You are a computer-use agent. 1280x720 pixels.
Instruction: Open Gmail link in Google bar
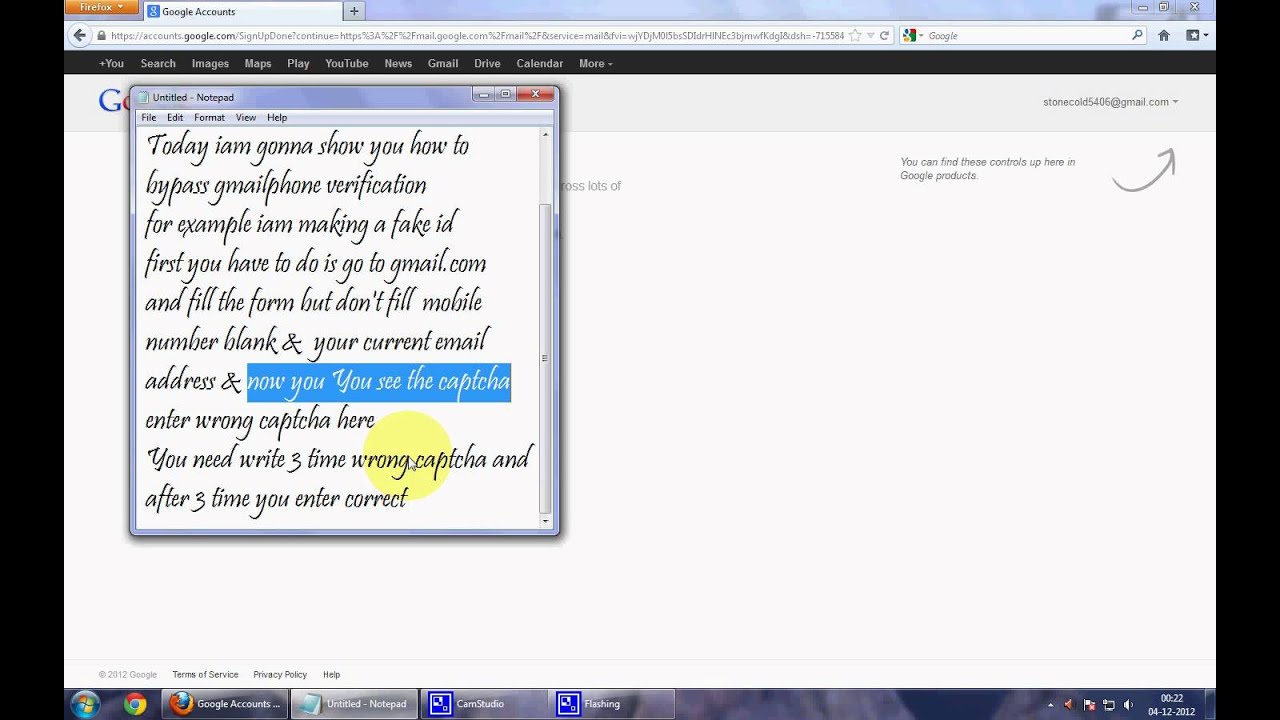pyautogui.click(x=443, y=63)
